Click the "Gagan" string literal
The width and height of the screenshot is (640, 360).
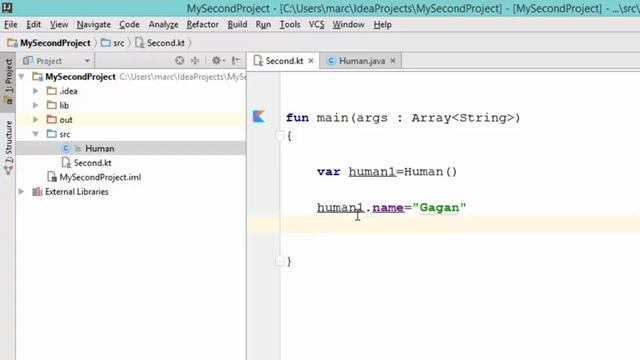[x=439, y=208]
